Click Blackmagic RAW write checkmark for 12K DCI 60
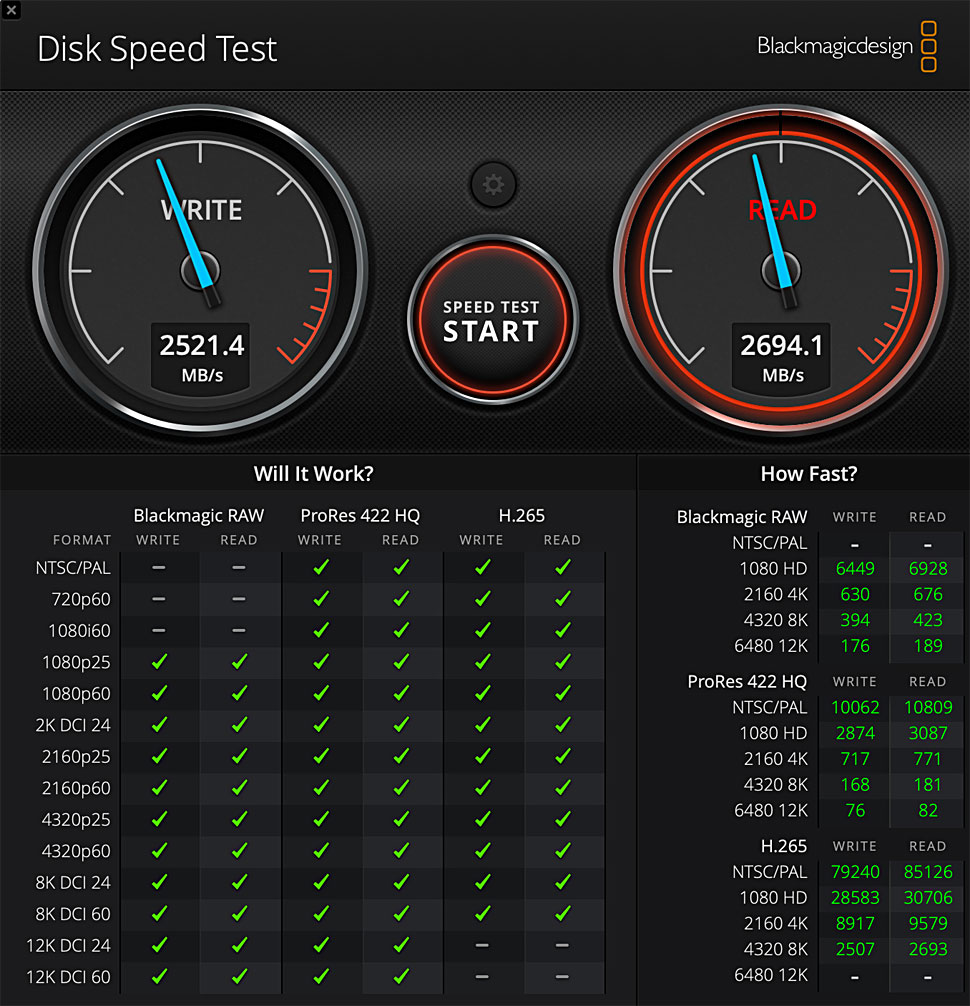970x1006 pixels. (159, 976)
